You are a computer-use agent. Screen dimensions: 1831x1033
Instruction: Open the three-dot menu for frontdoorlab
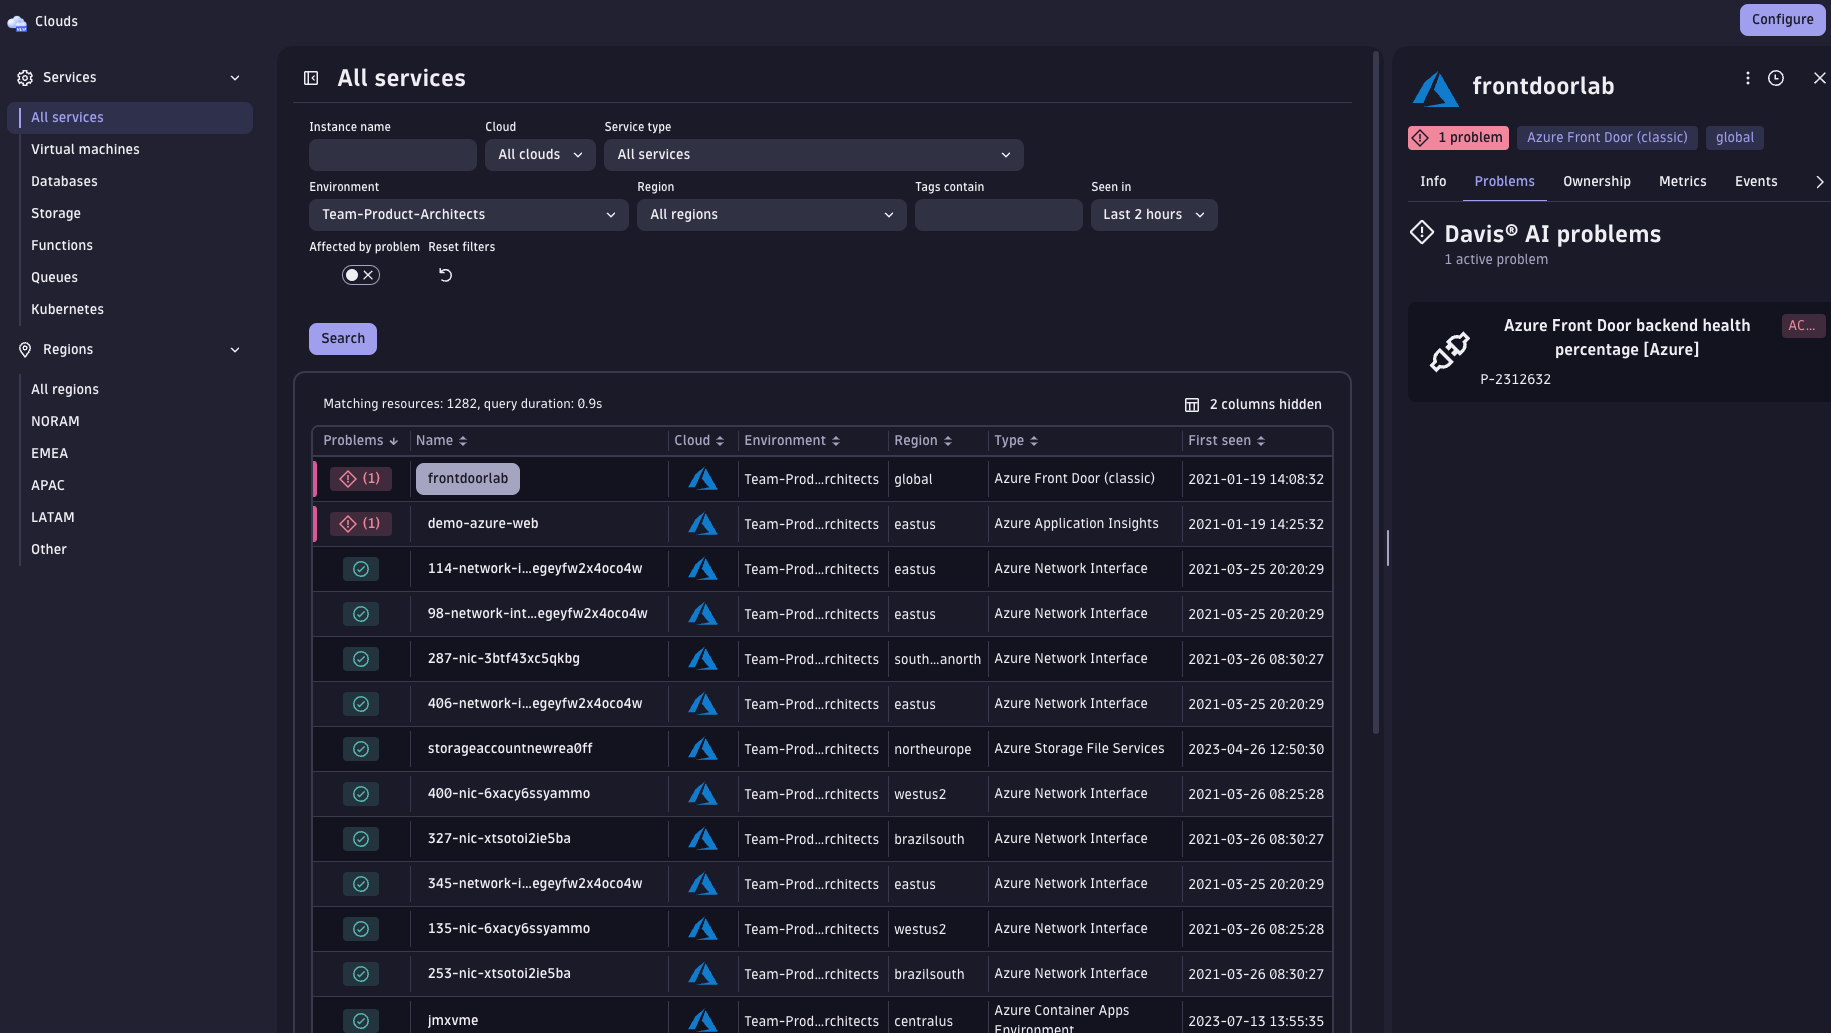1747,78
